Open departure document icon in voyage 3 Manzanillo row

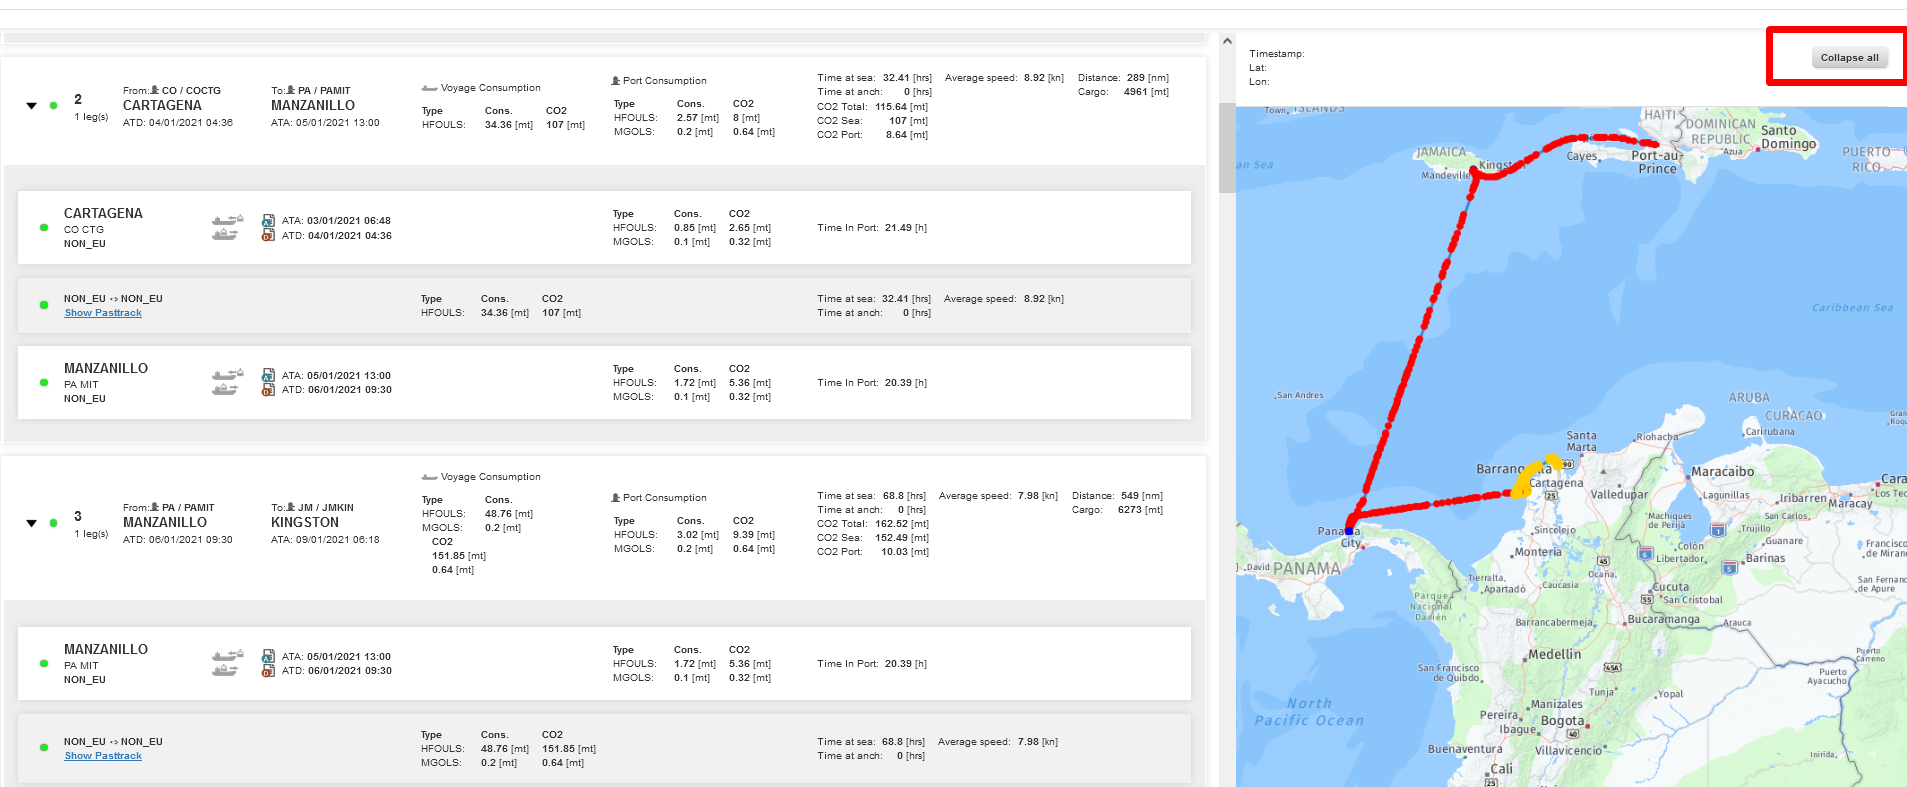268,671
